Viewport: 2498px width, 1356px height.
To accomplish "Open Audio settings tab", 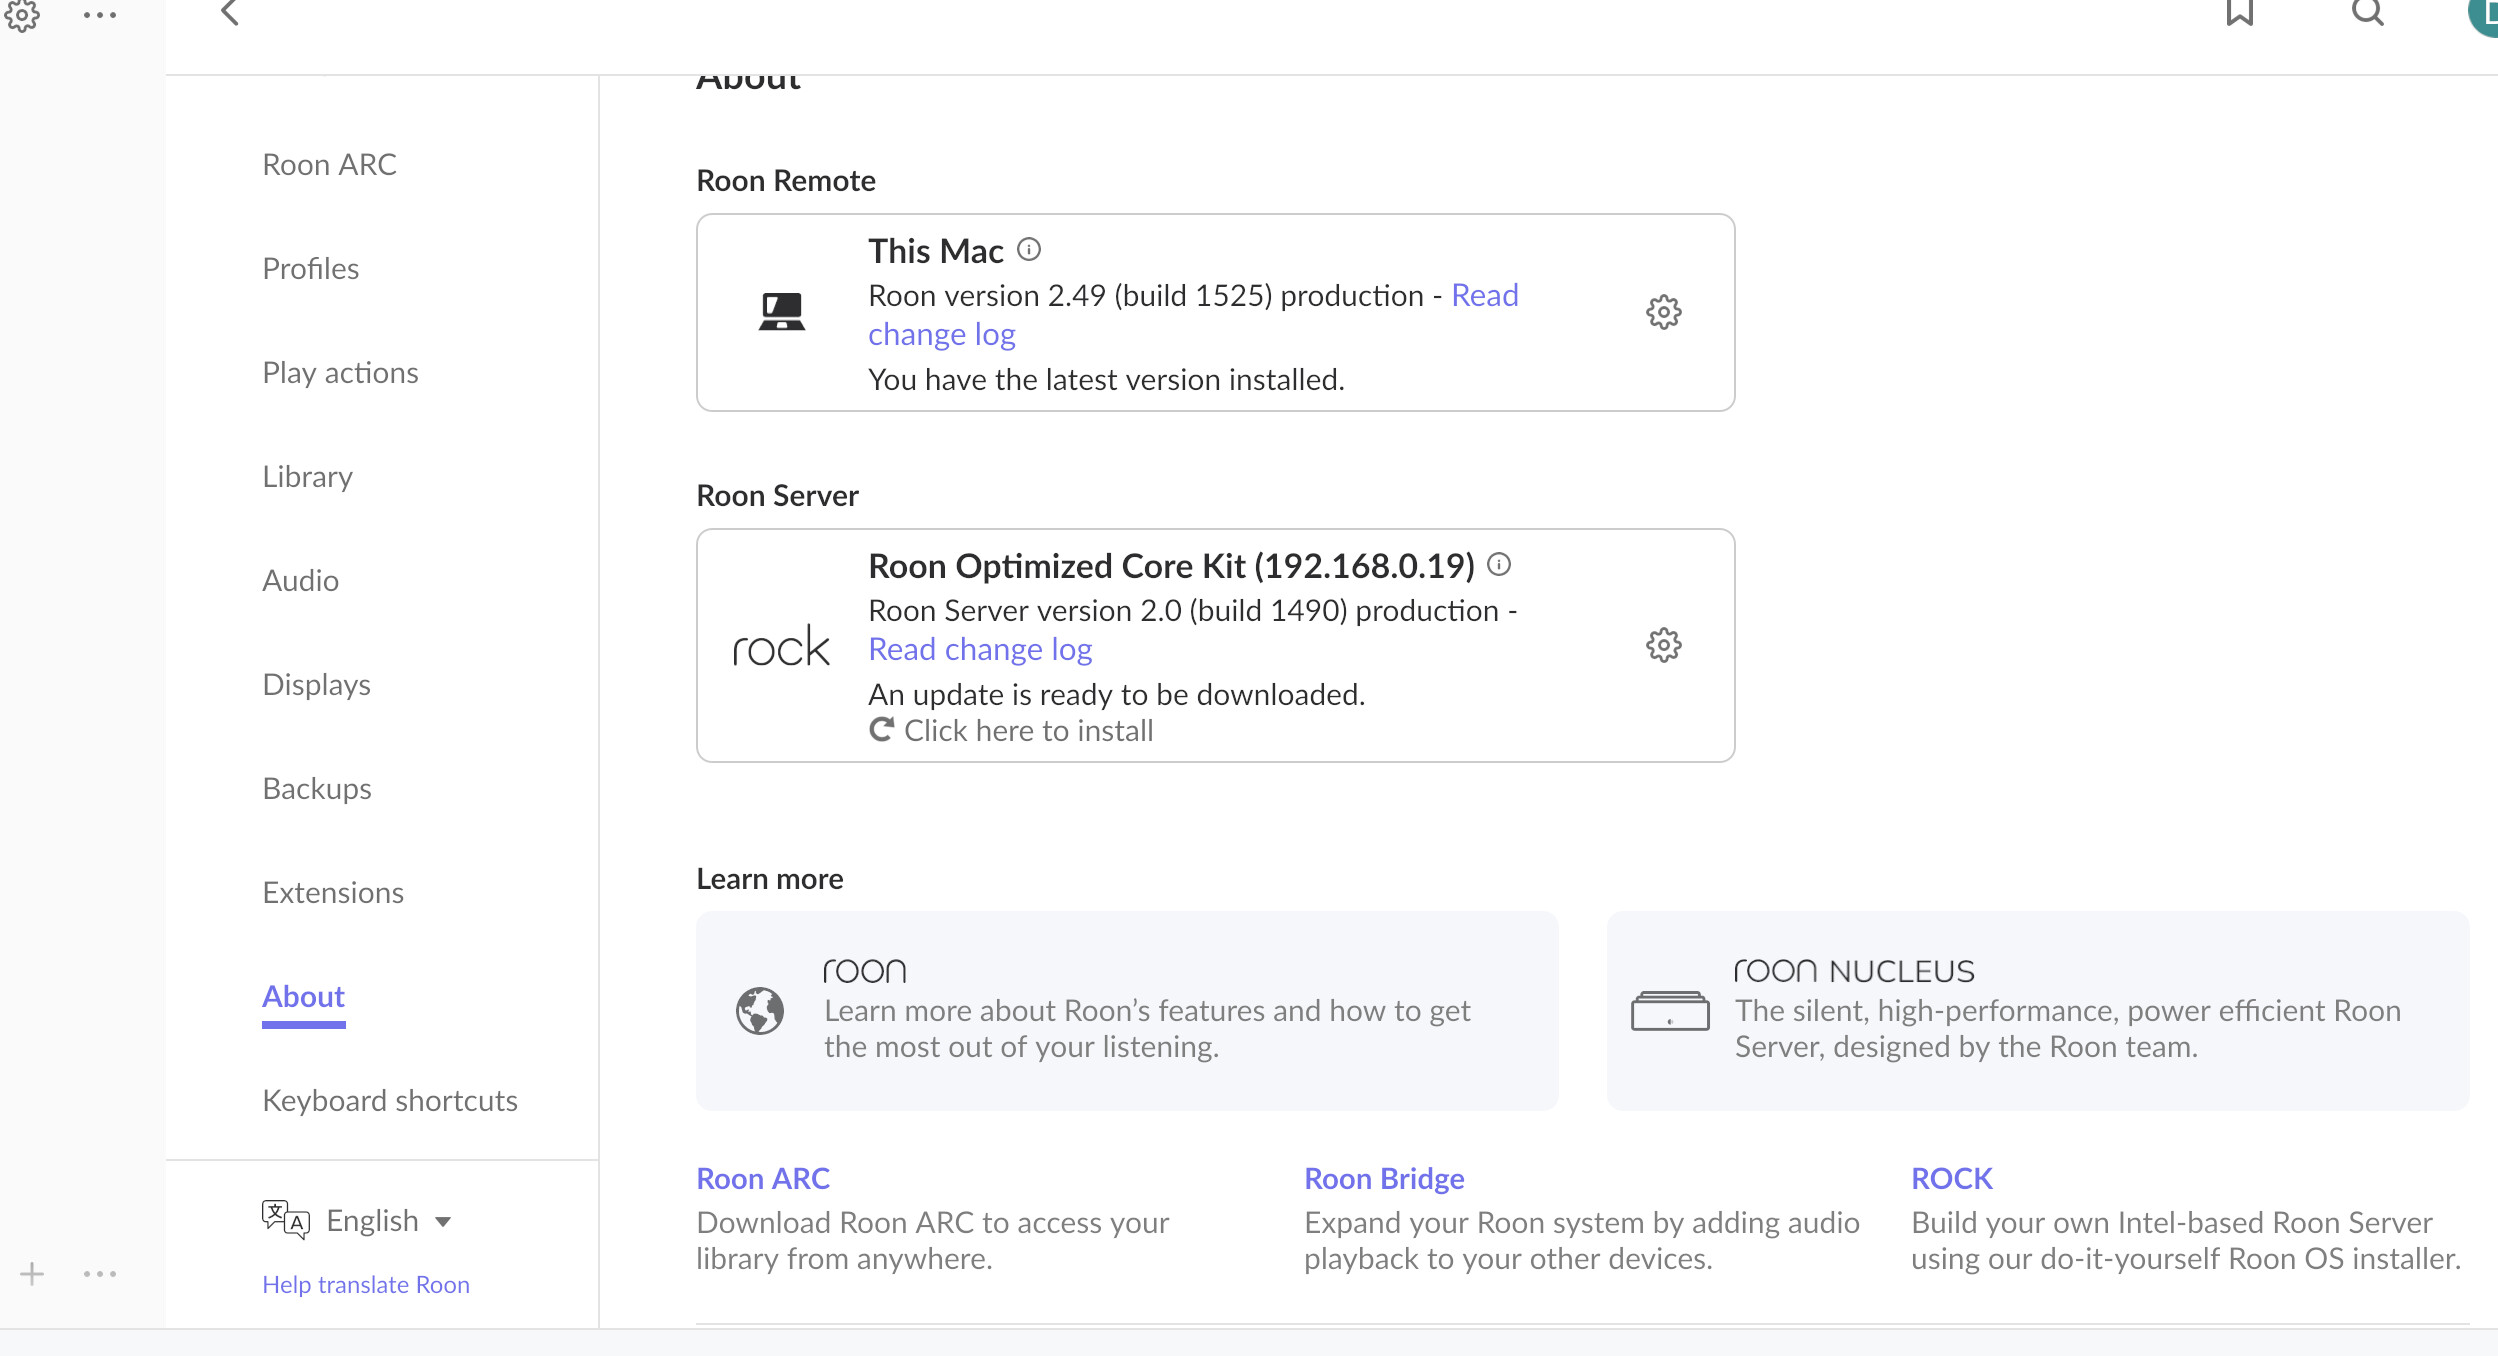I will click(x=300, y=580).
